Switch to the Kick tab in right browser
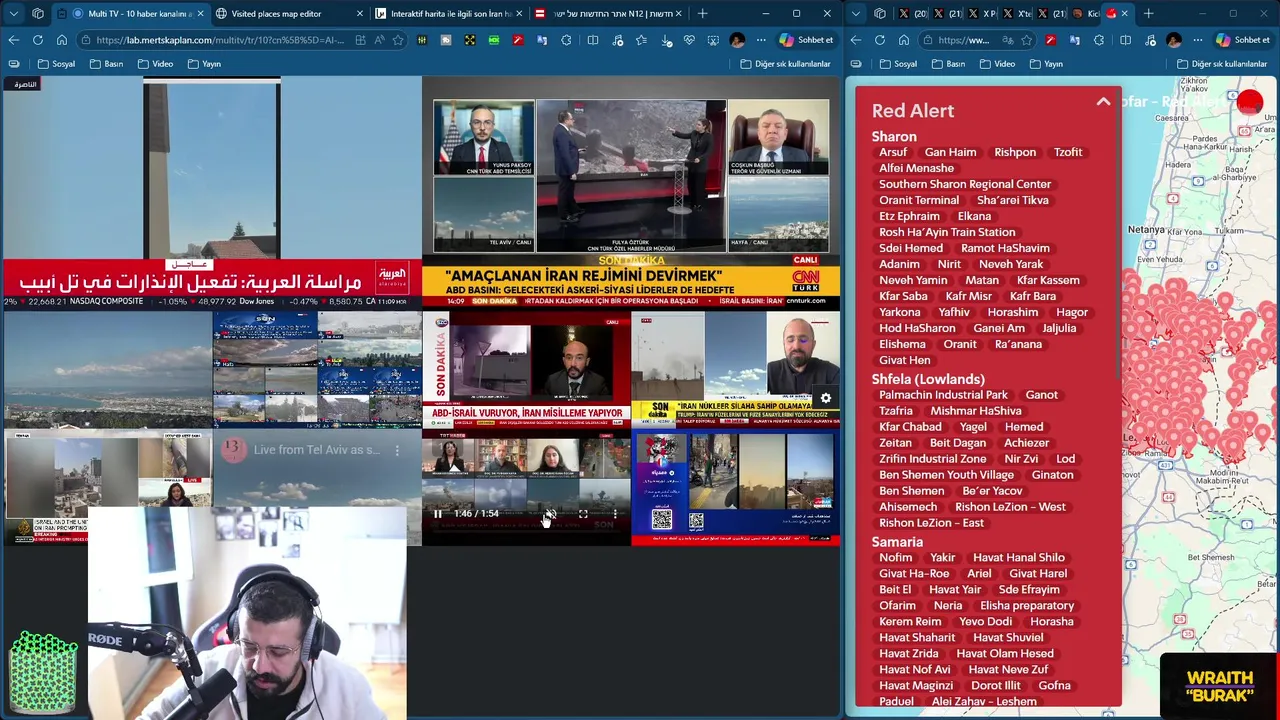Image resolution: width=1280 pixels, height=720 pixels. point(1084,14)
